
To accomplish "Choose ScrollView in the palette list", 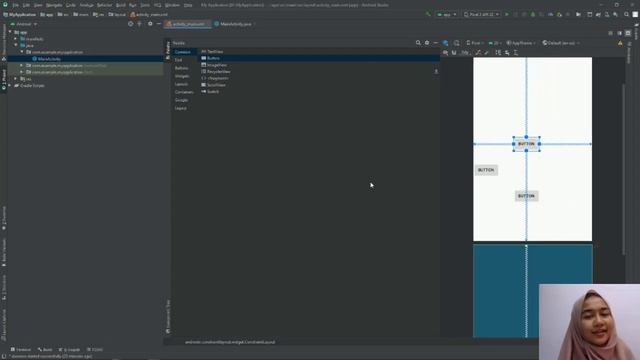I will pyautogui.click(x=213, y=85).
